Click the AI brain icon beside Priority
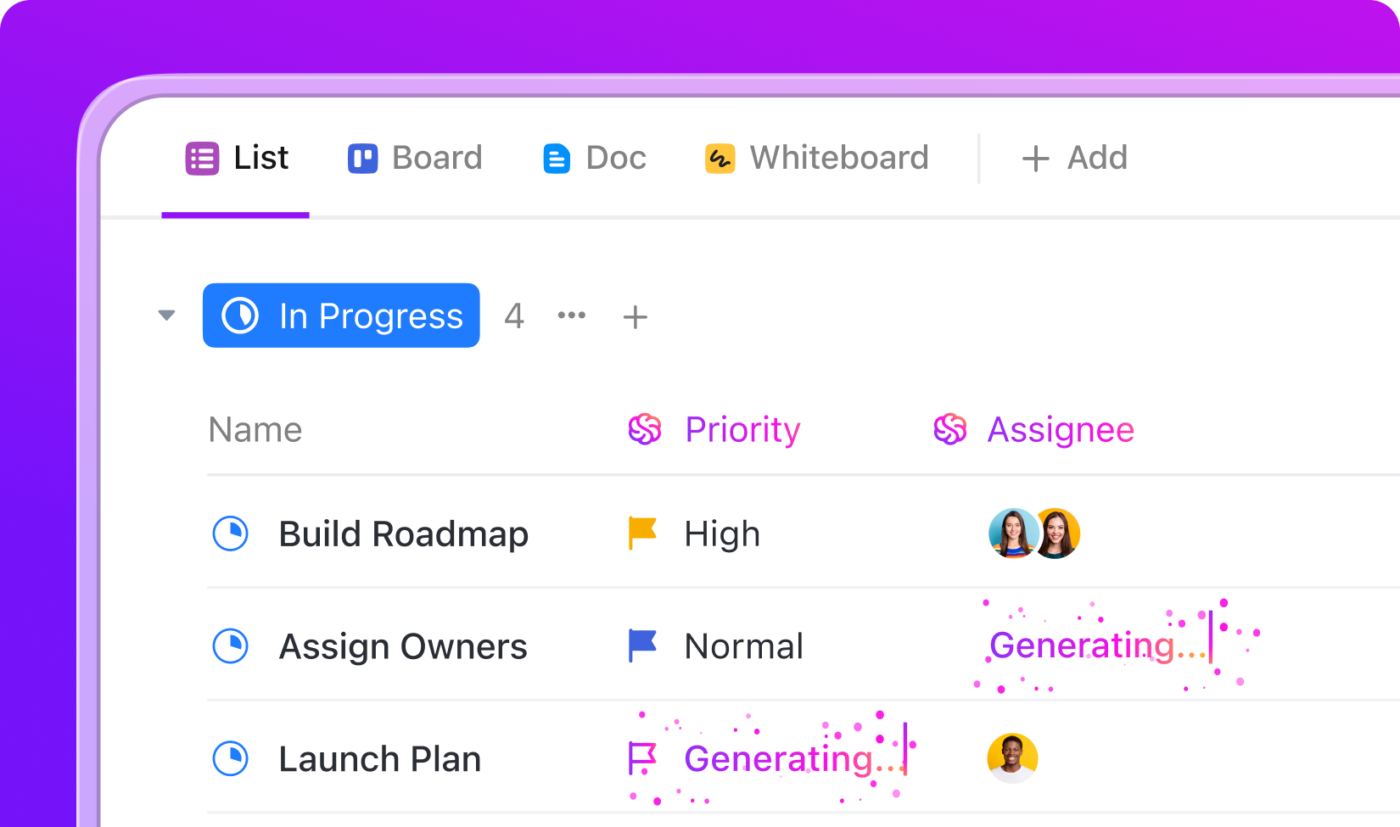Viewport: 1400px width, 827px height. click(x=645, y=430)
